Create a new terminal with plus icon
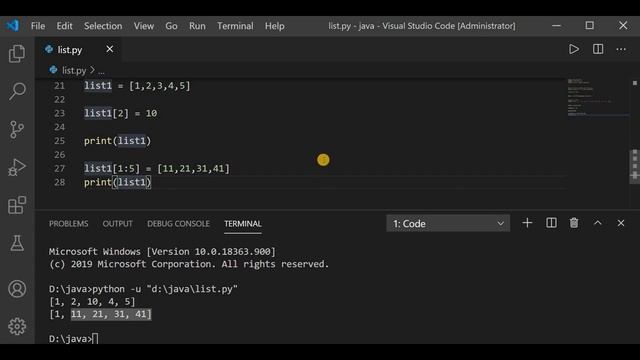 click(x=527, y=223)
